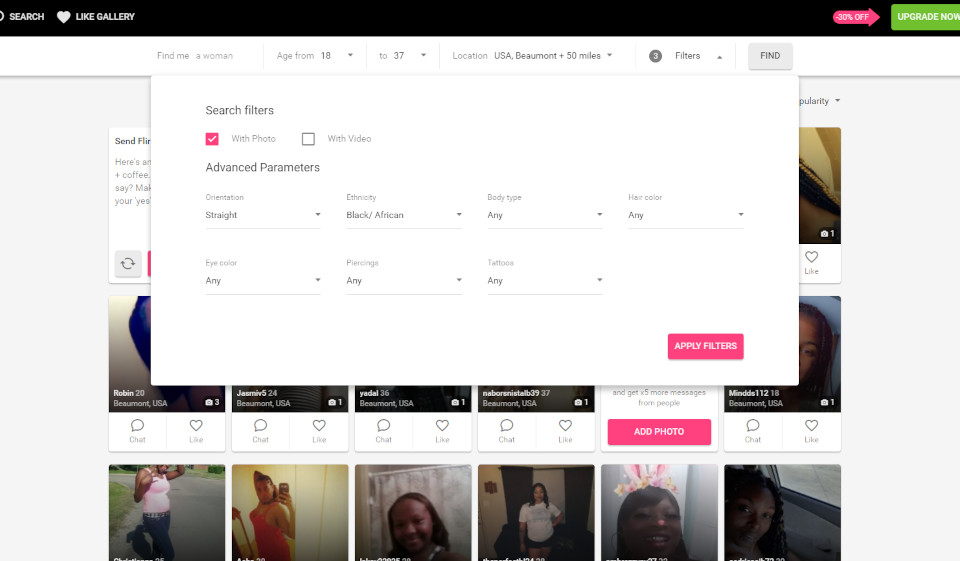Uncheck the With Photo checkbox
Screen dimensions: 960x561
pos(212,139)
